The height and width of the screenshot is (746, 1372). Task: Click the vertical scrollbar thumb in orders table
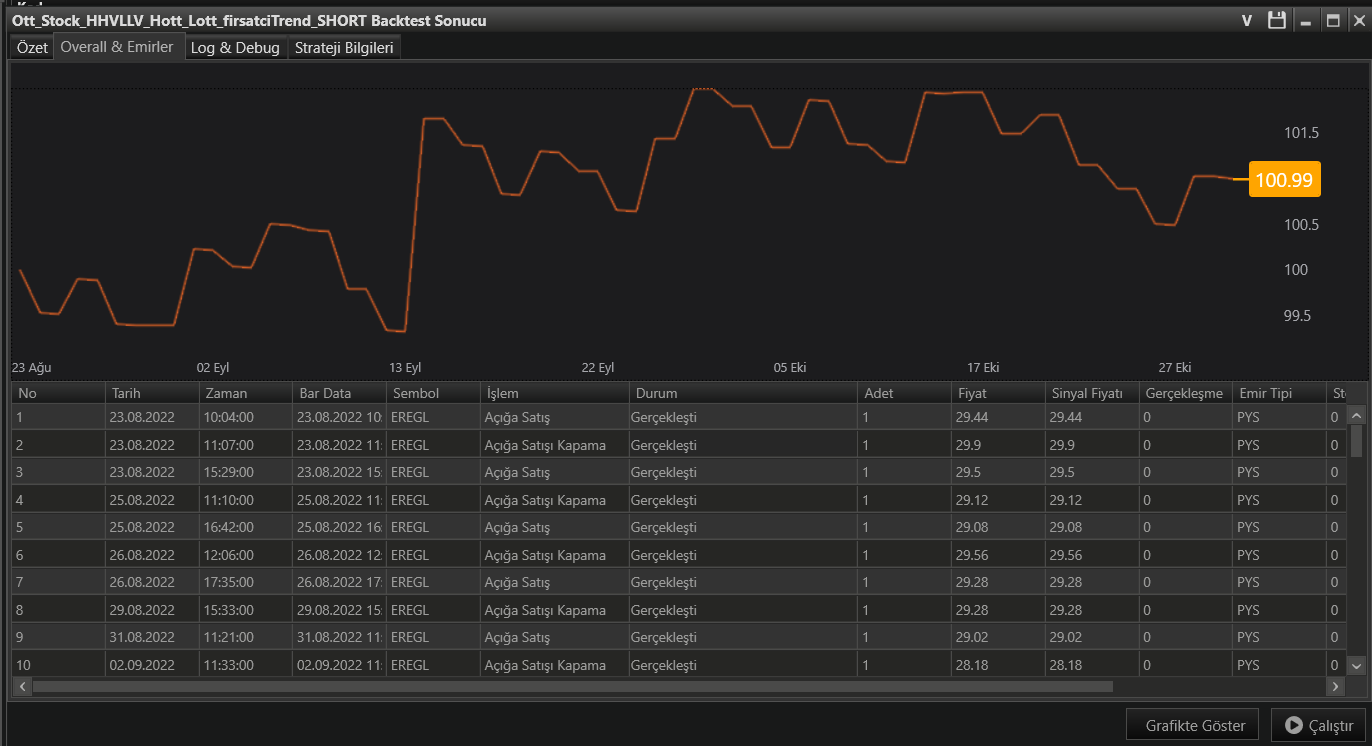click(1356, 440)
